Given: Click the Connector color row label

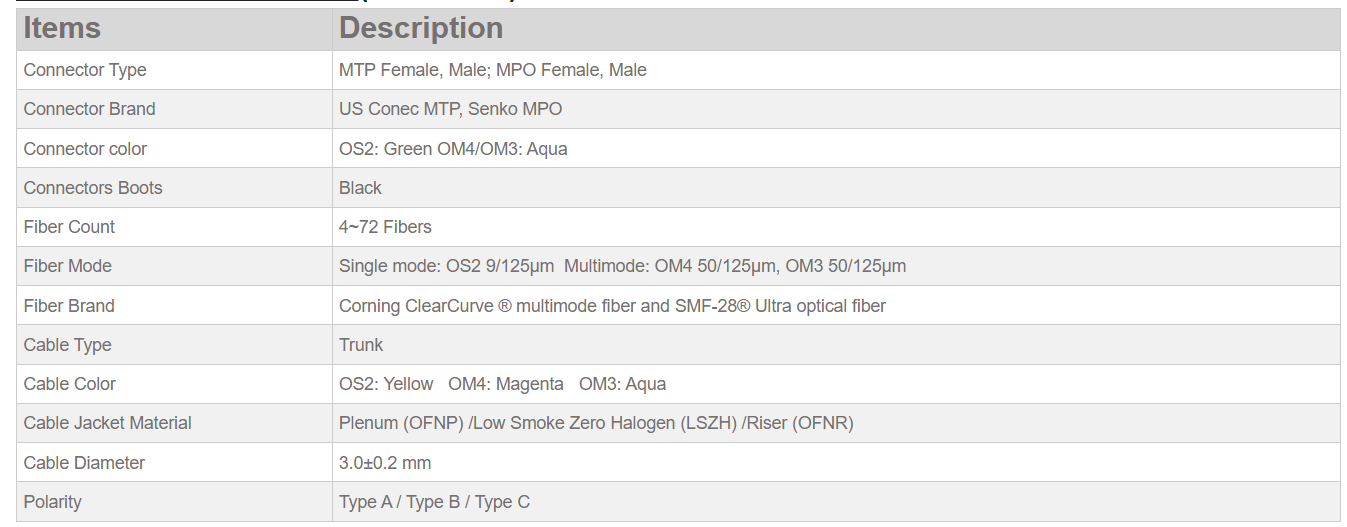Looking at the screenshot, I should (x=85, y=149).
